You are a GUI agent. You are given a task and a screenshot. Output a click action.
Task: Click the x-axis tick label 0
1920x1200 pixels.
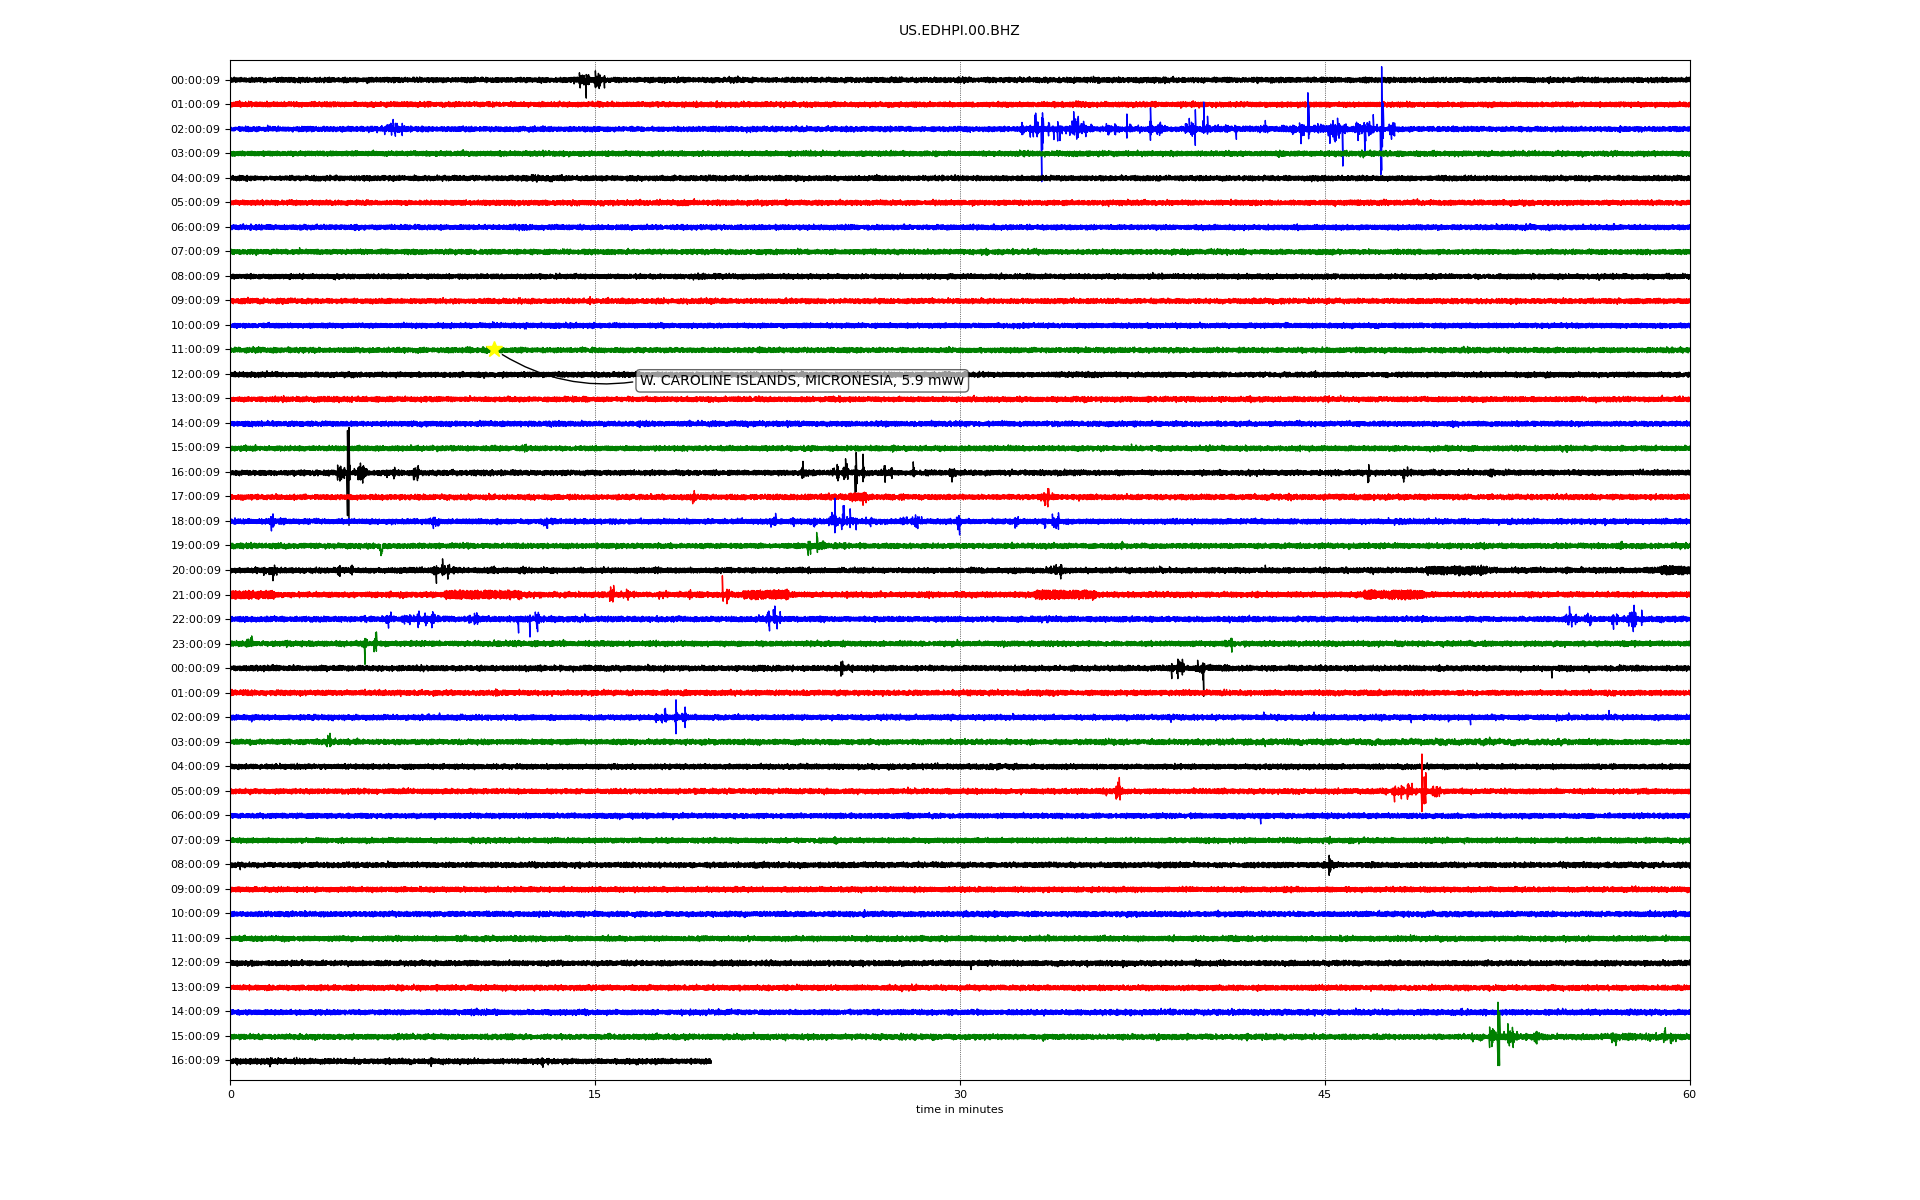tap(231, 1095)
